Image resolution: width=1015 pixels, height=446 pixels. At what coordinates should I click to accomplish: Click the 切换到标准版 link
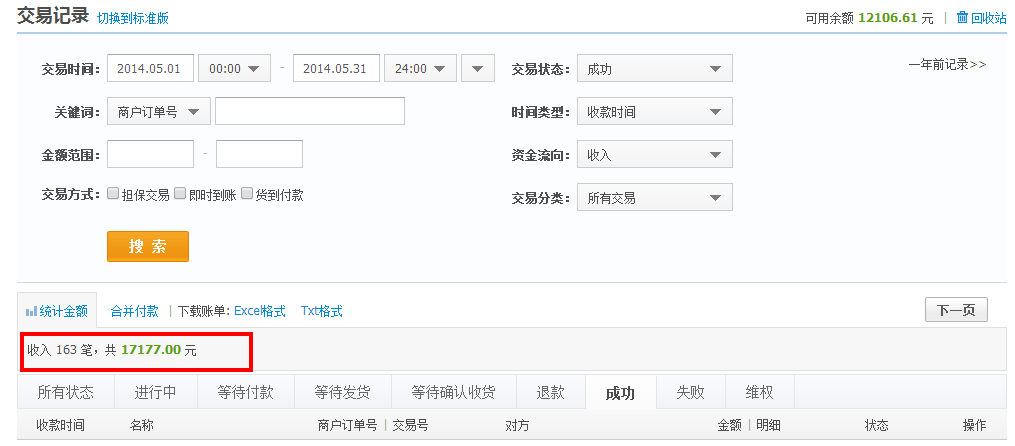(x=133, y=18)
